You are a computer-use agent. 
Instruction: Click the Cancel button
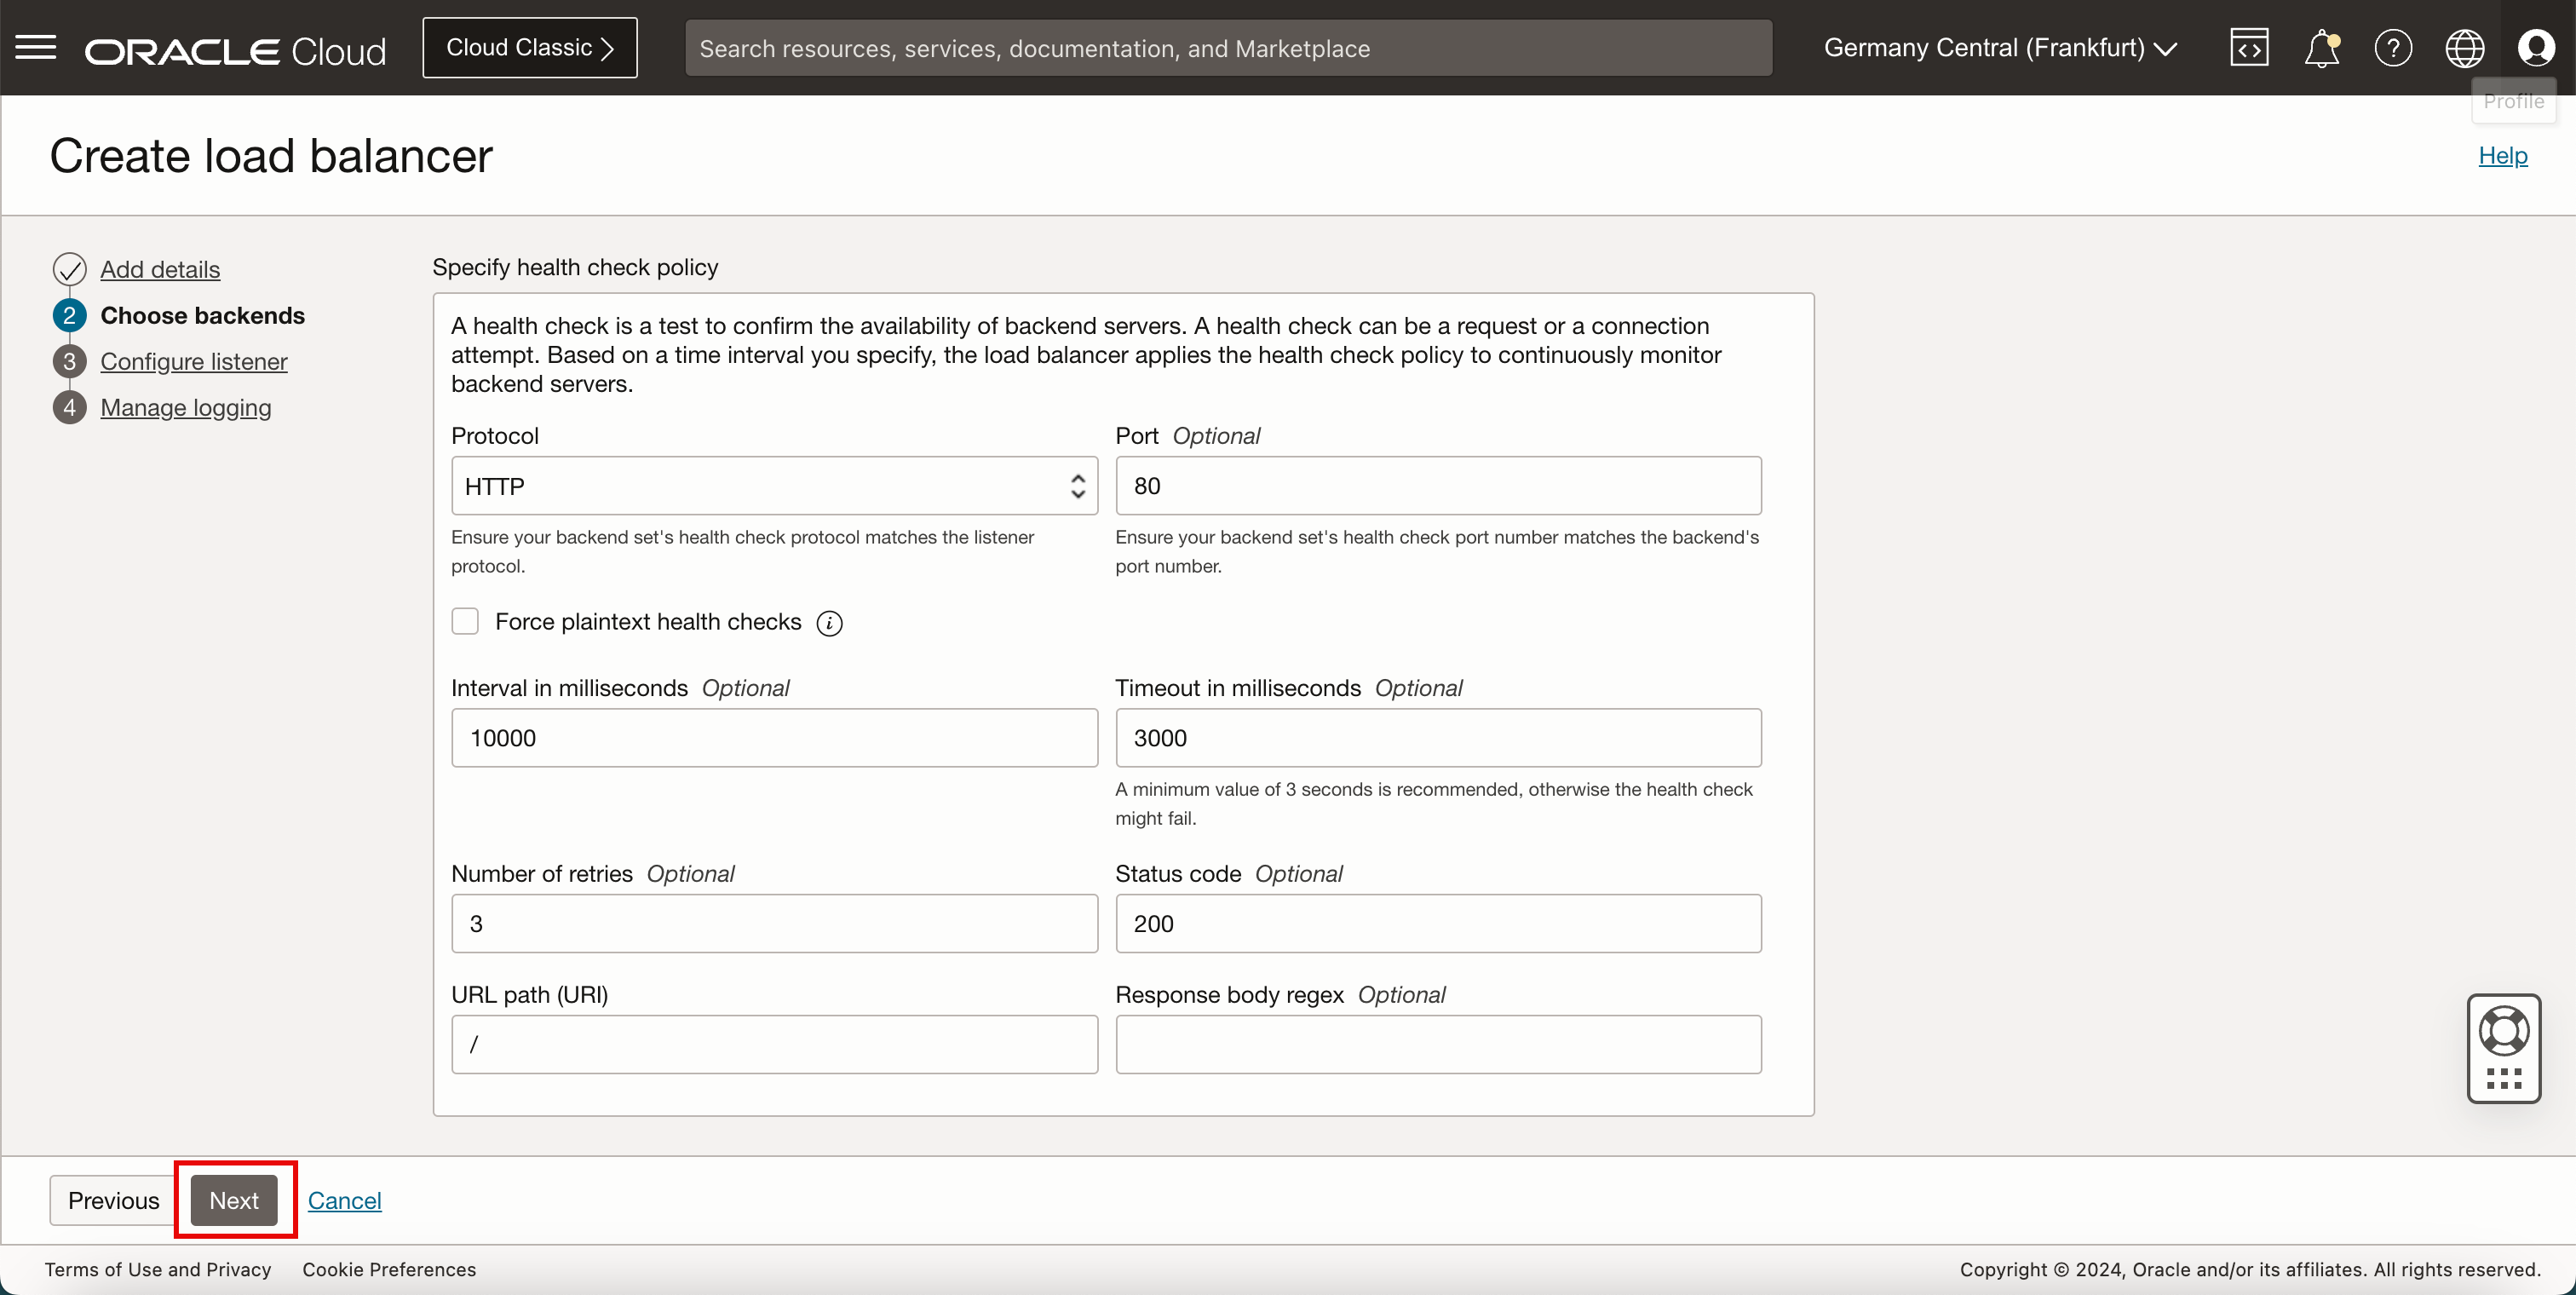343,1200
